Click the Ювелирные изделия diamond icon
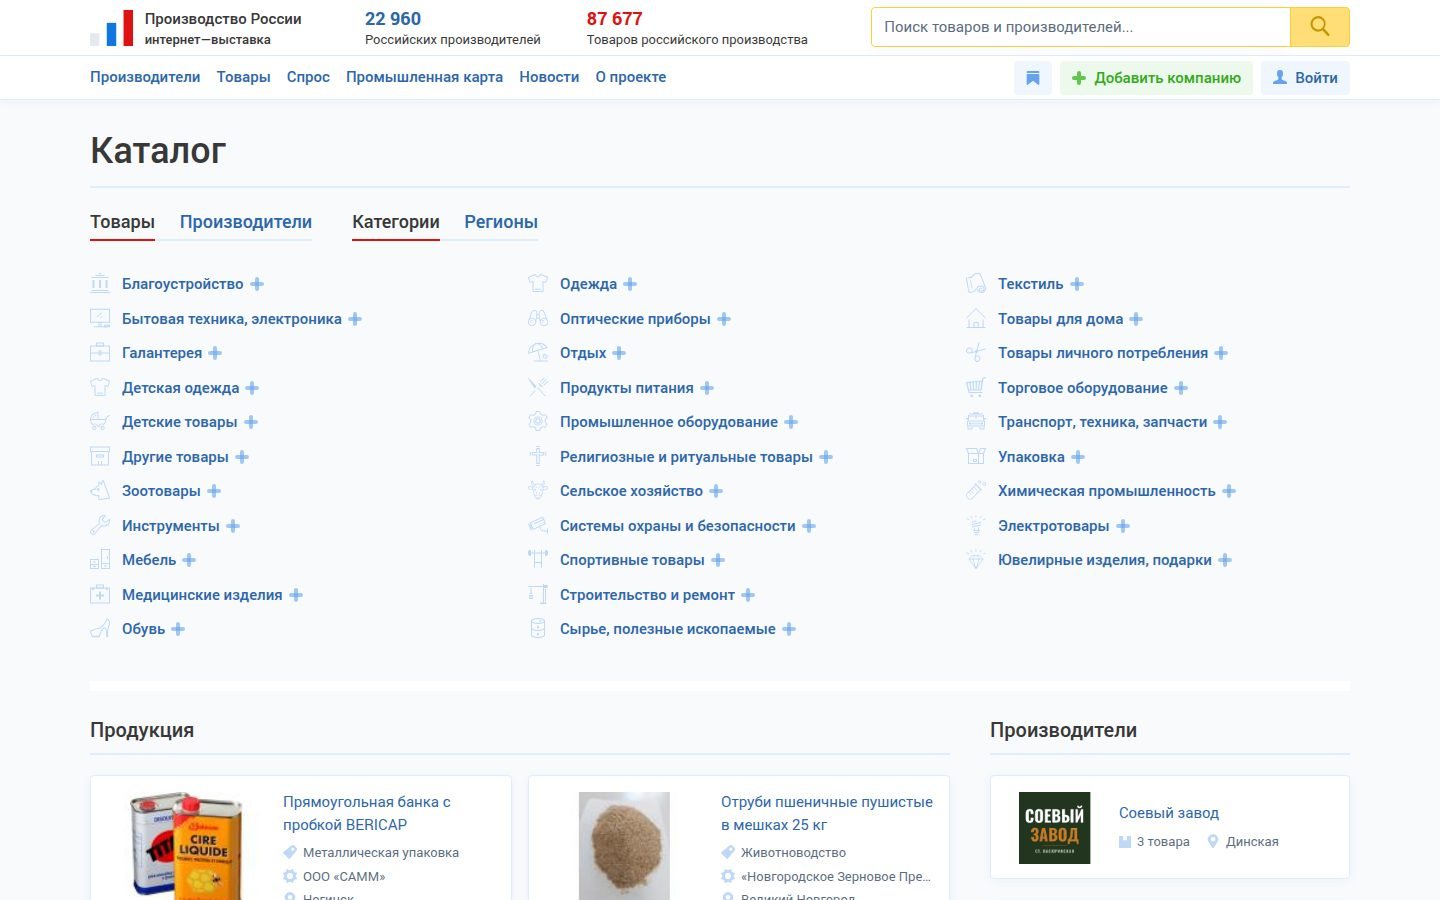1440x900 pixels. [976, 560]
